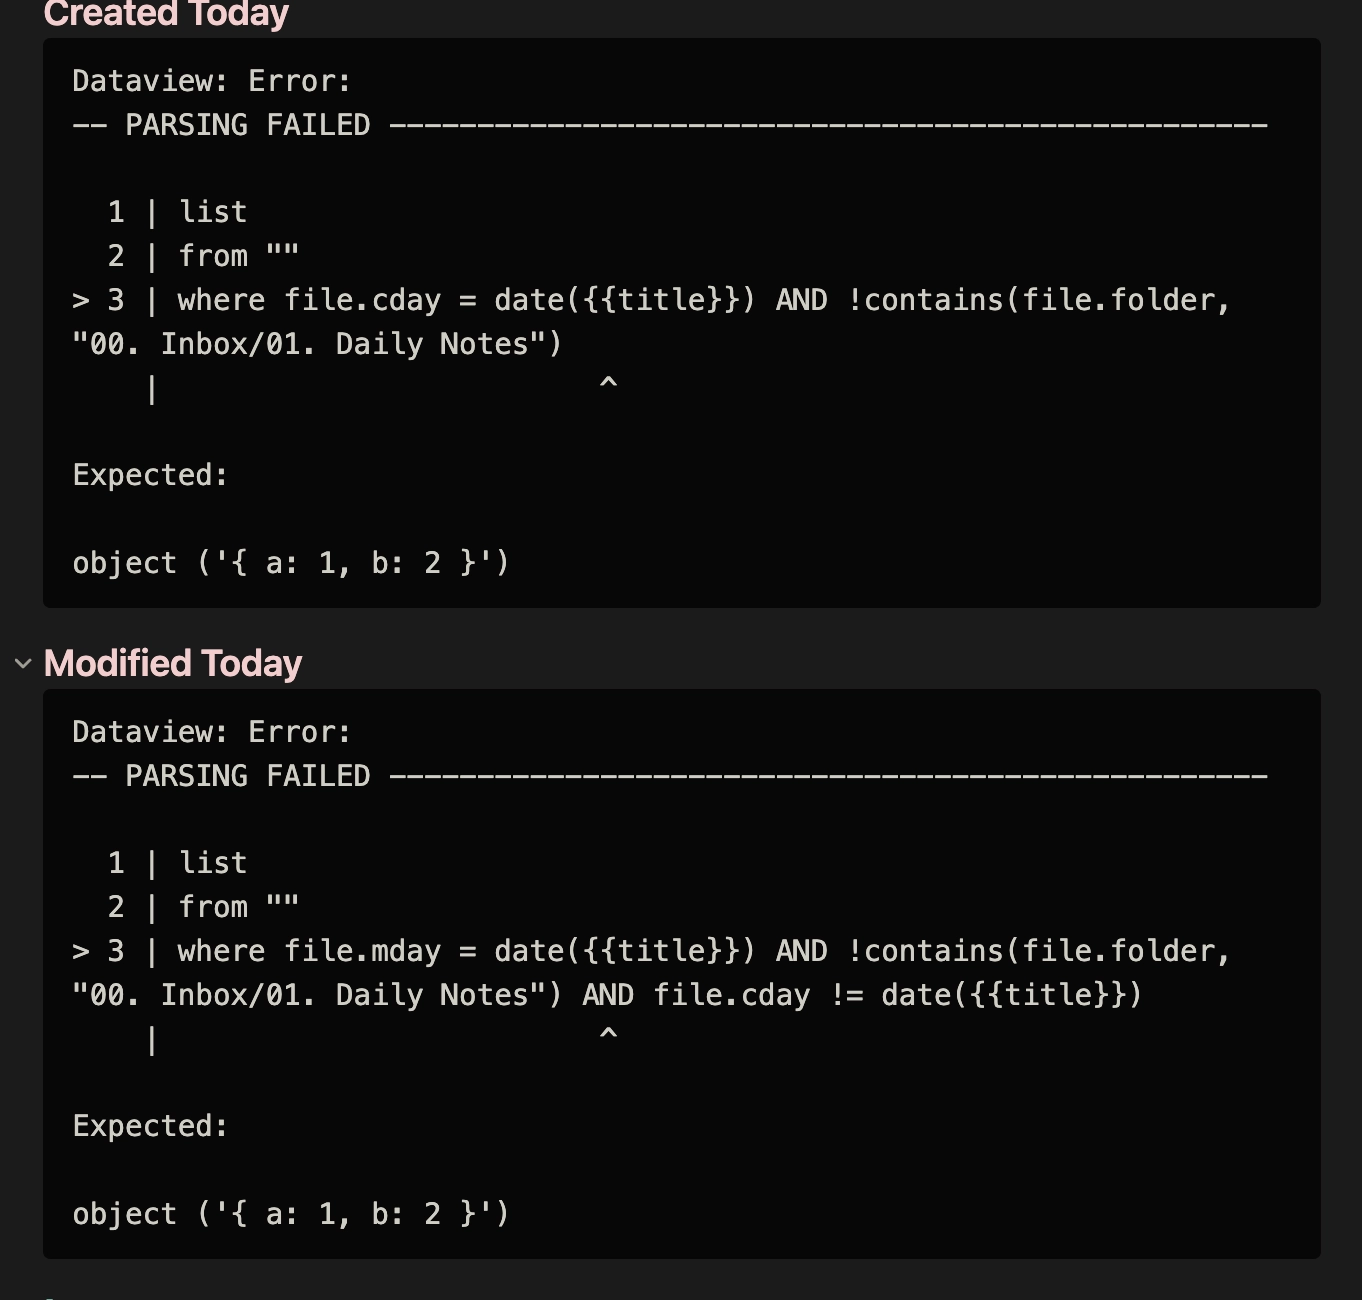
Task: Select 'Dataview: Error:' in Created Today block
Action: (x=212, y=81)
